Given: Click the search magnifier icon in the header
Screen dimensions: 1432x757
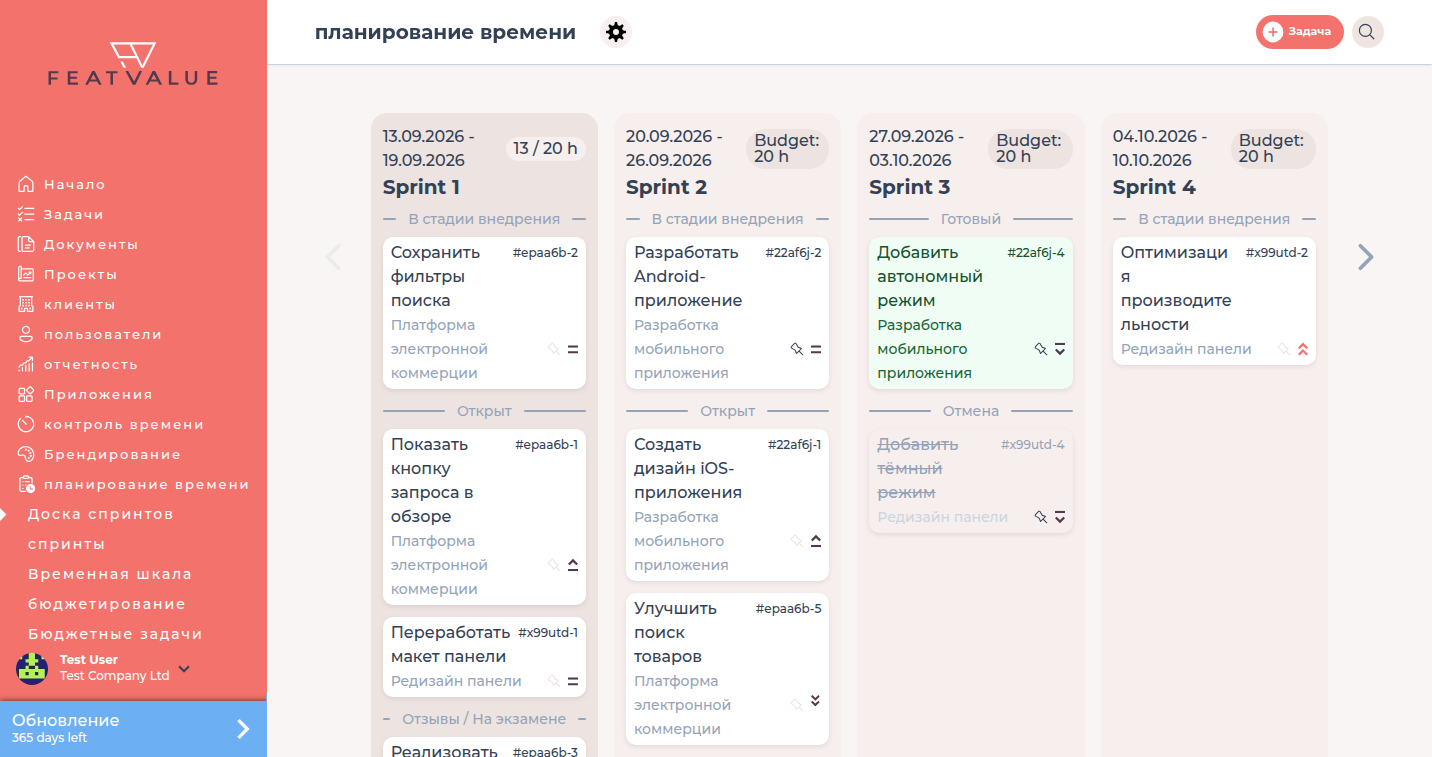Looking at the screenshot, I should point(1367,32).
